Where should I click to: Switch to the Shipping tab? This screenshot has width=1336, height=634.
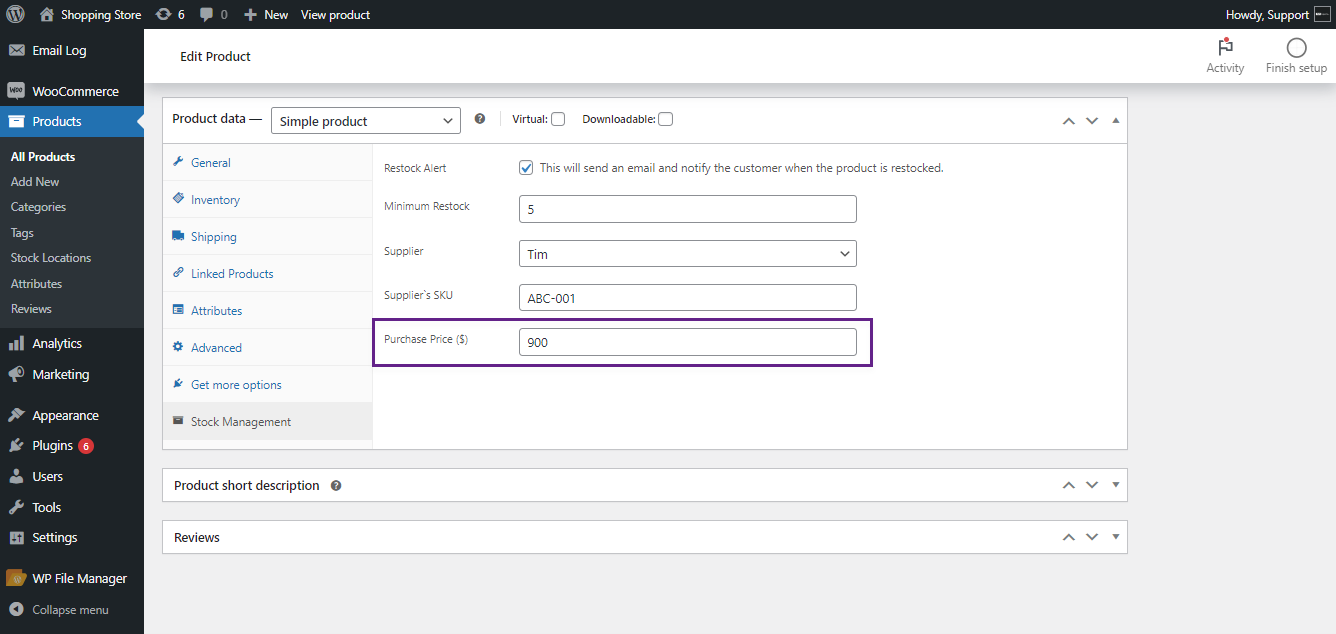[267, 236]
